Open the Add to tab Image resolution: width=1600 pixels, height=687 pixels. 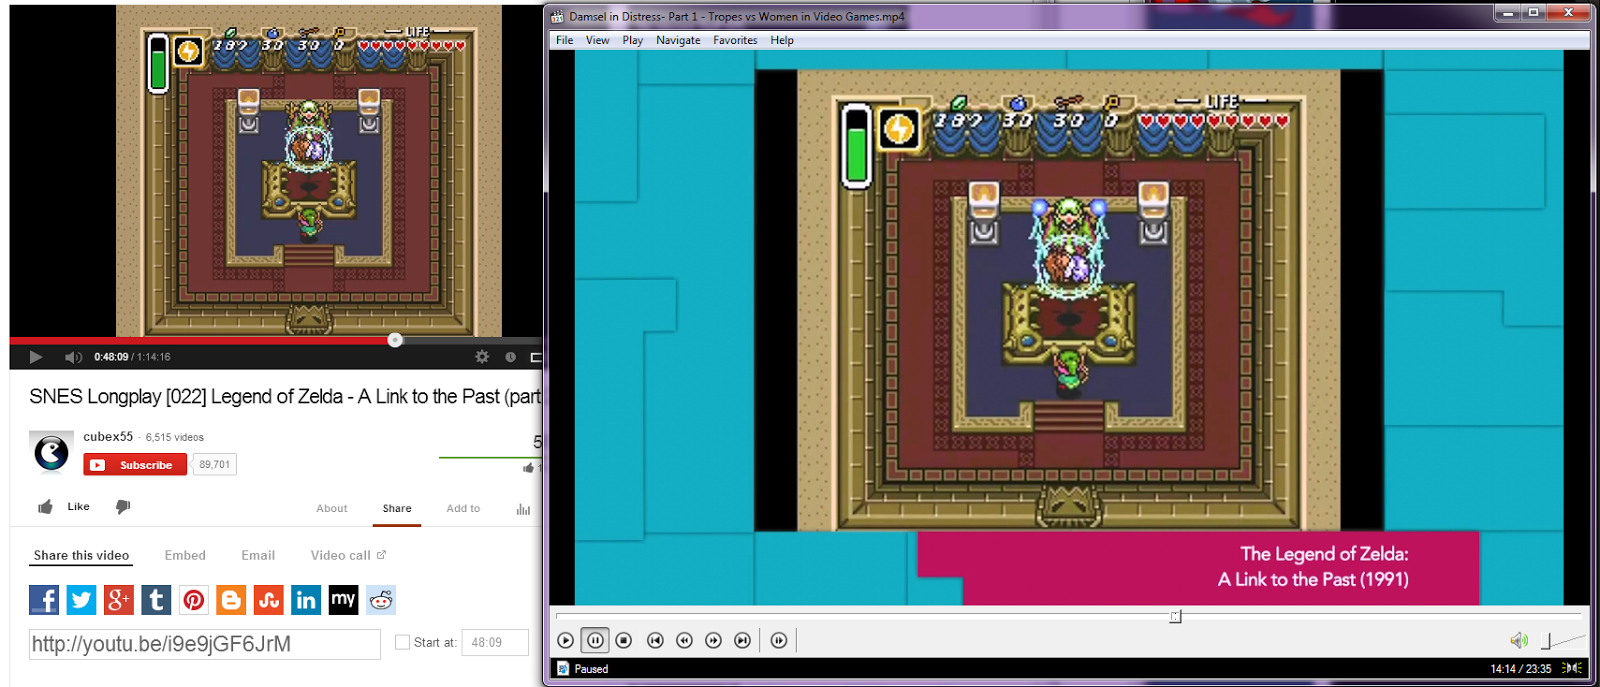coord(463,508)
